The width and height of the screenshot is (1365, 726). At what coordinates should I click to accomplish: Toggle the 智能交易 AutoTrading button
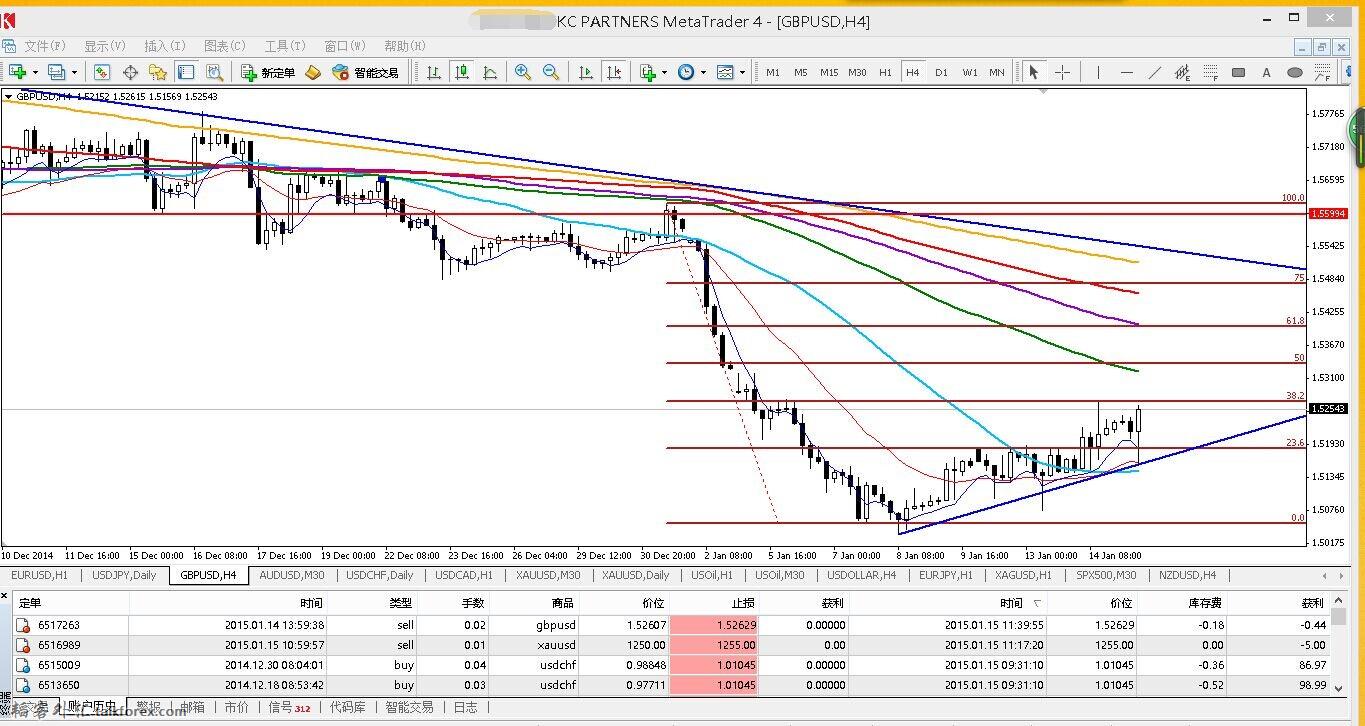(x=365, y=72)
